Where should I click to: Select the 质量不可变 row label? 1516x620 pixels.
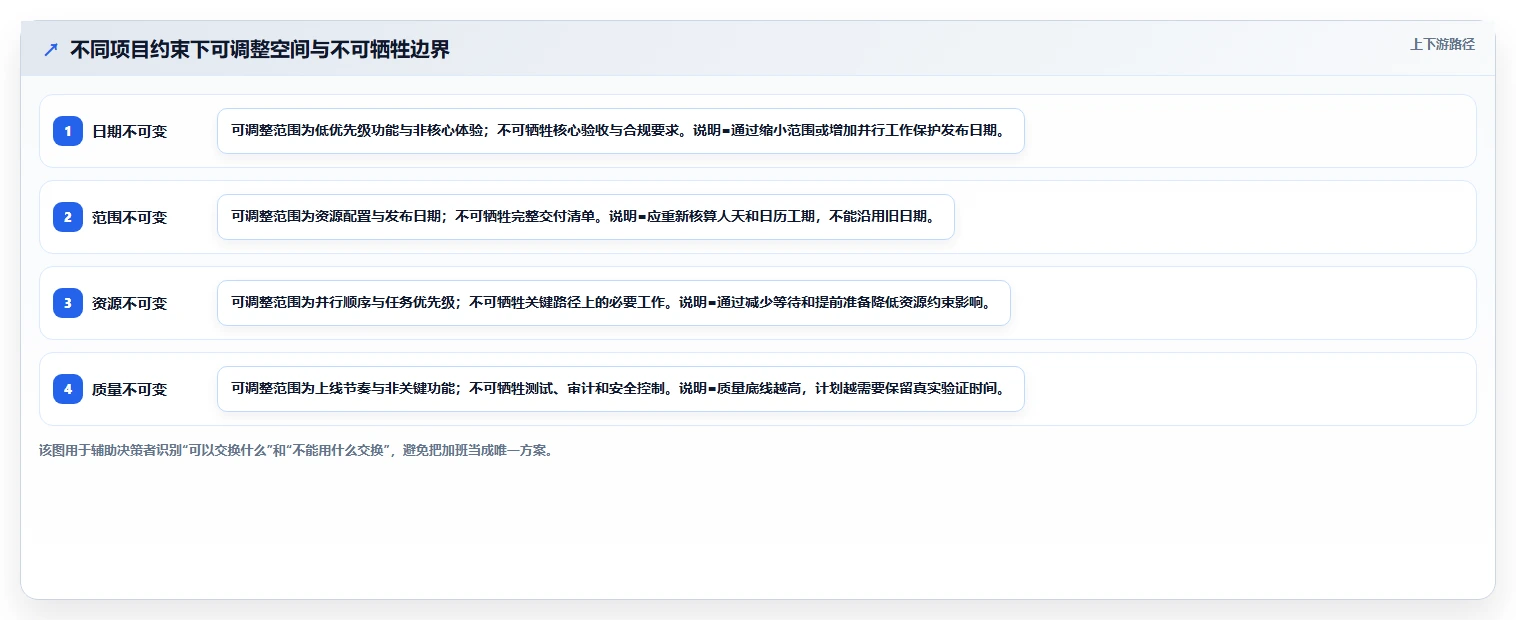[x=130, y=389]
